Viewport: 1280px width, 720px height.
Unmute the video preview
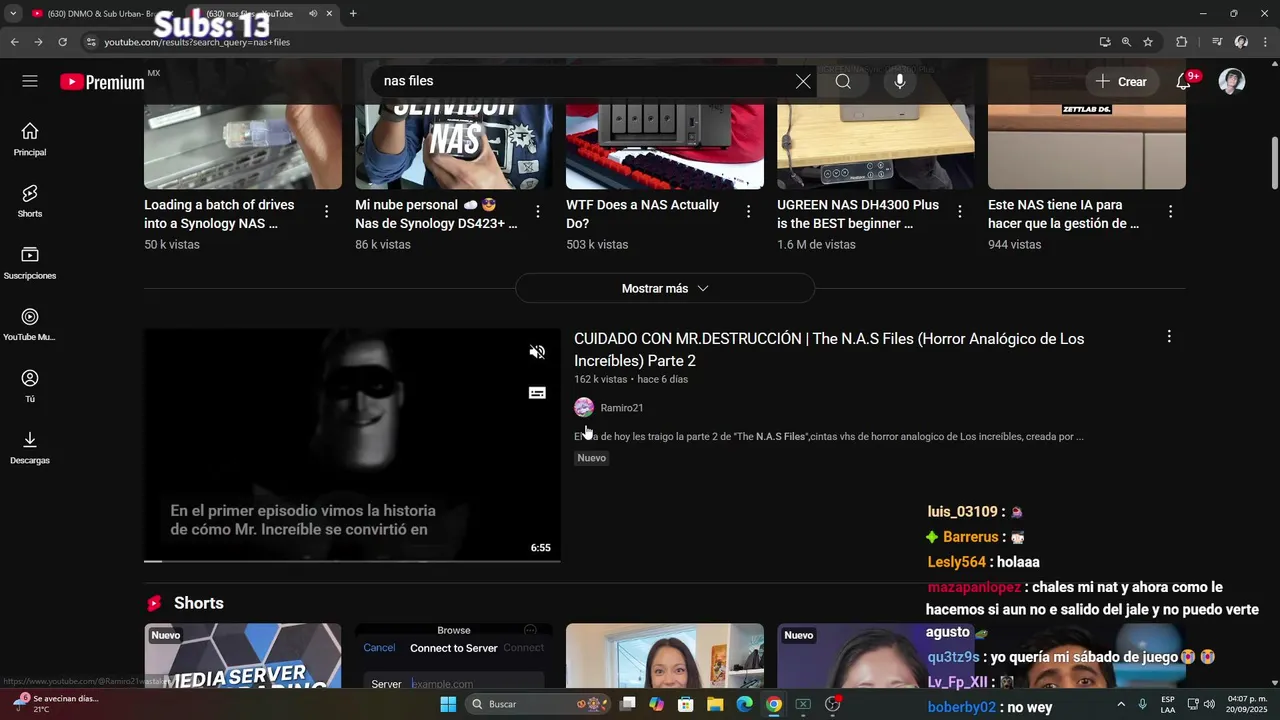pos(537,352)
